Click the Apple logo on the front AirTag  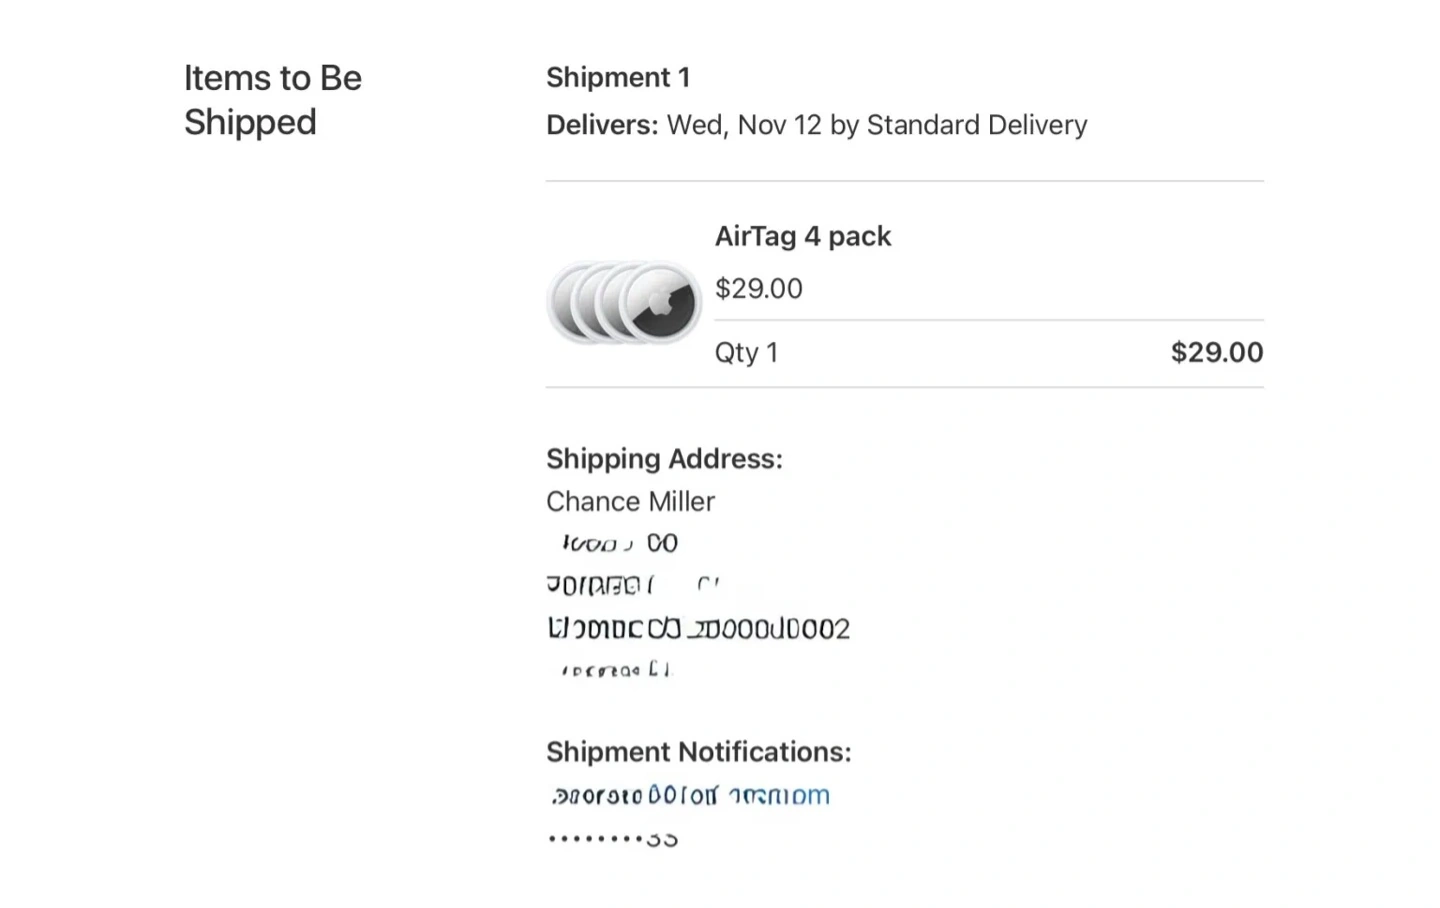pyautogui.click(x=658, y=302)
